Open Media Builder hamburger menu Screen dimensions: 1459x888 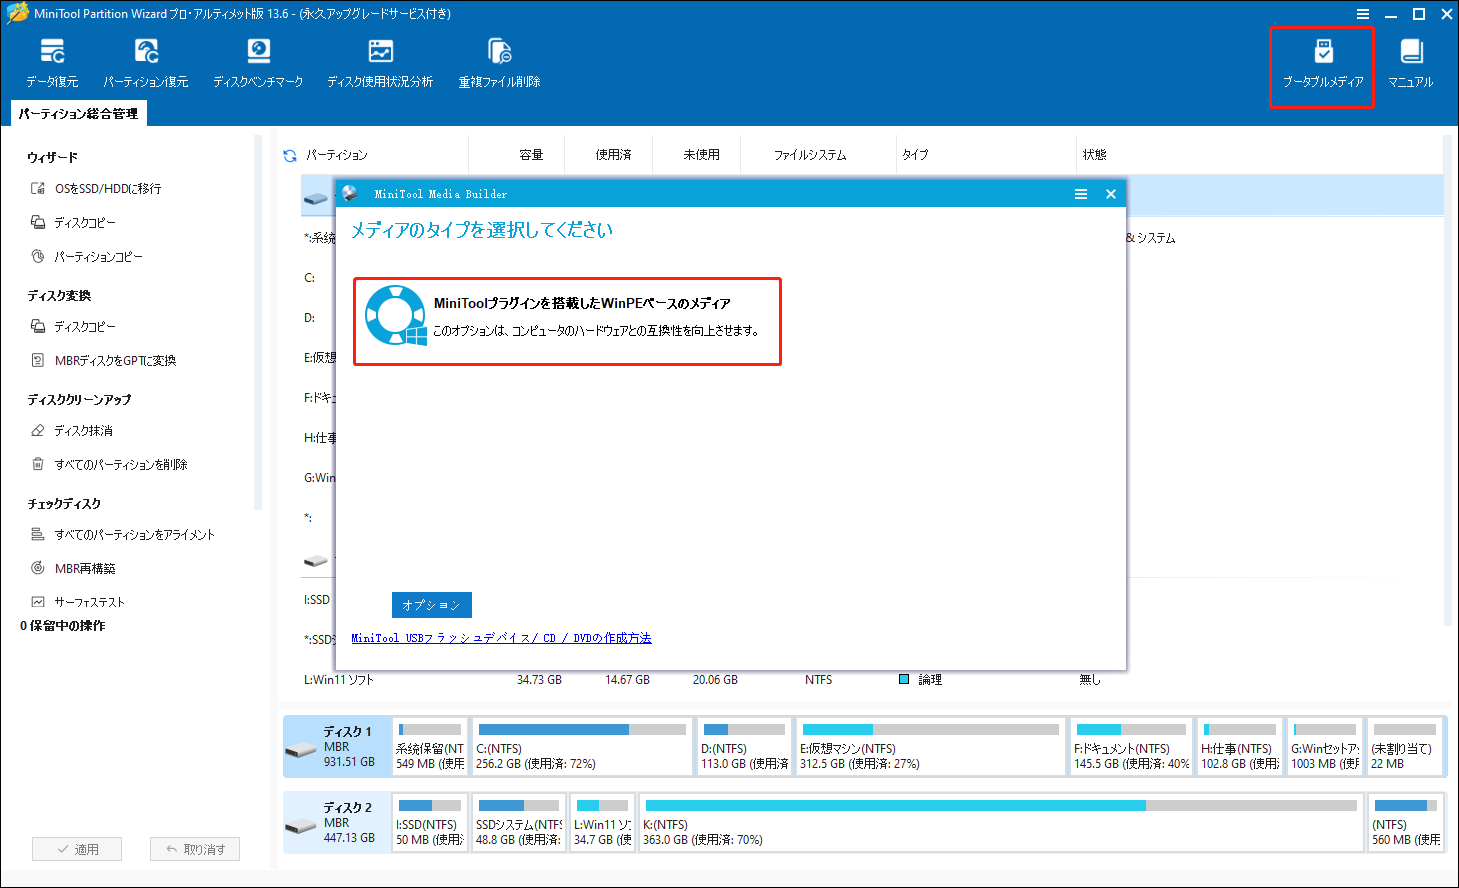[1081, 194]
